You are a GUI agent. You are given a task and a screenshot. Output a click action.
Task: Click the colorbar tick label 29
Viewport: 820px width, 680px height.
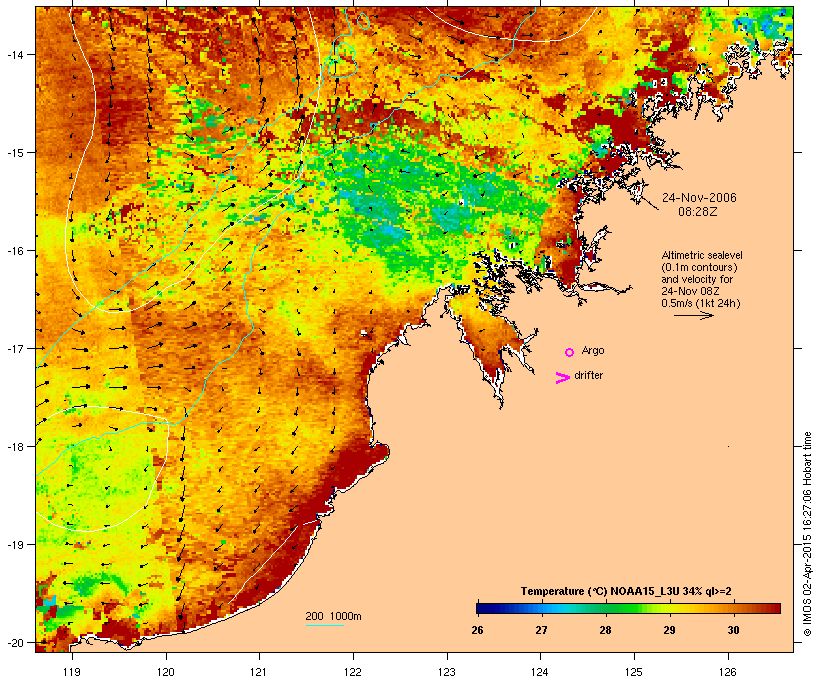click(669, 630)
